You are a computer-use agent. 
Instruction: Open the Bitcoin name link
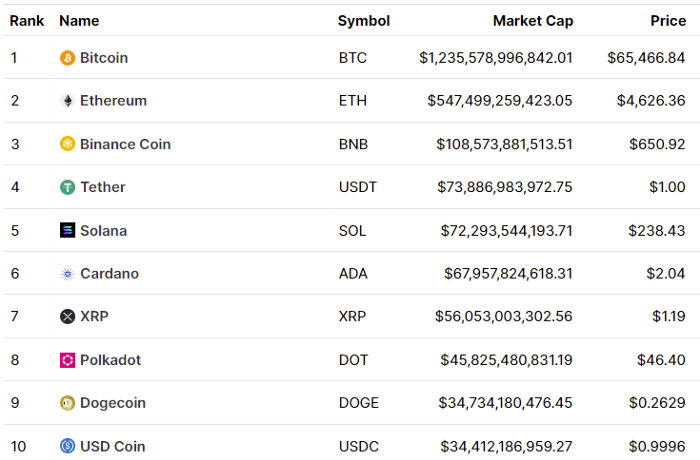(x=104, y=58)
